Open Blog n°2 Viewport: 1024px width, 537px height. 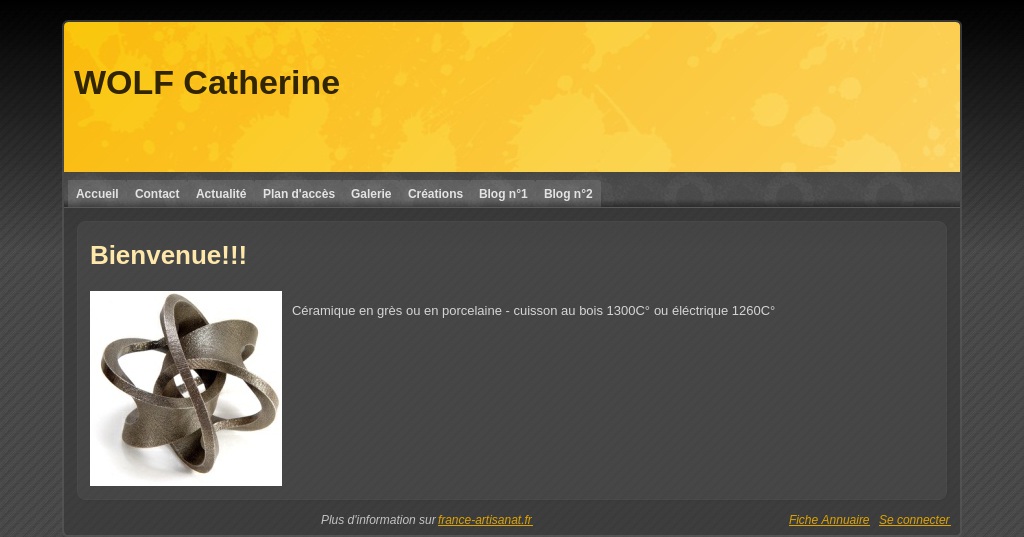(x=568, y=194)
